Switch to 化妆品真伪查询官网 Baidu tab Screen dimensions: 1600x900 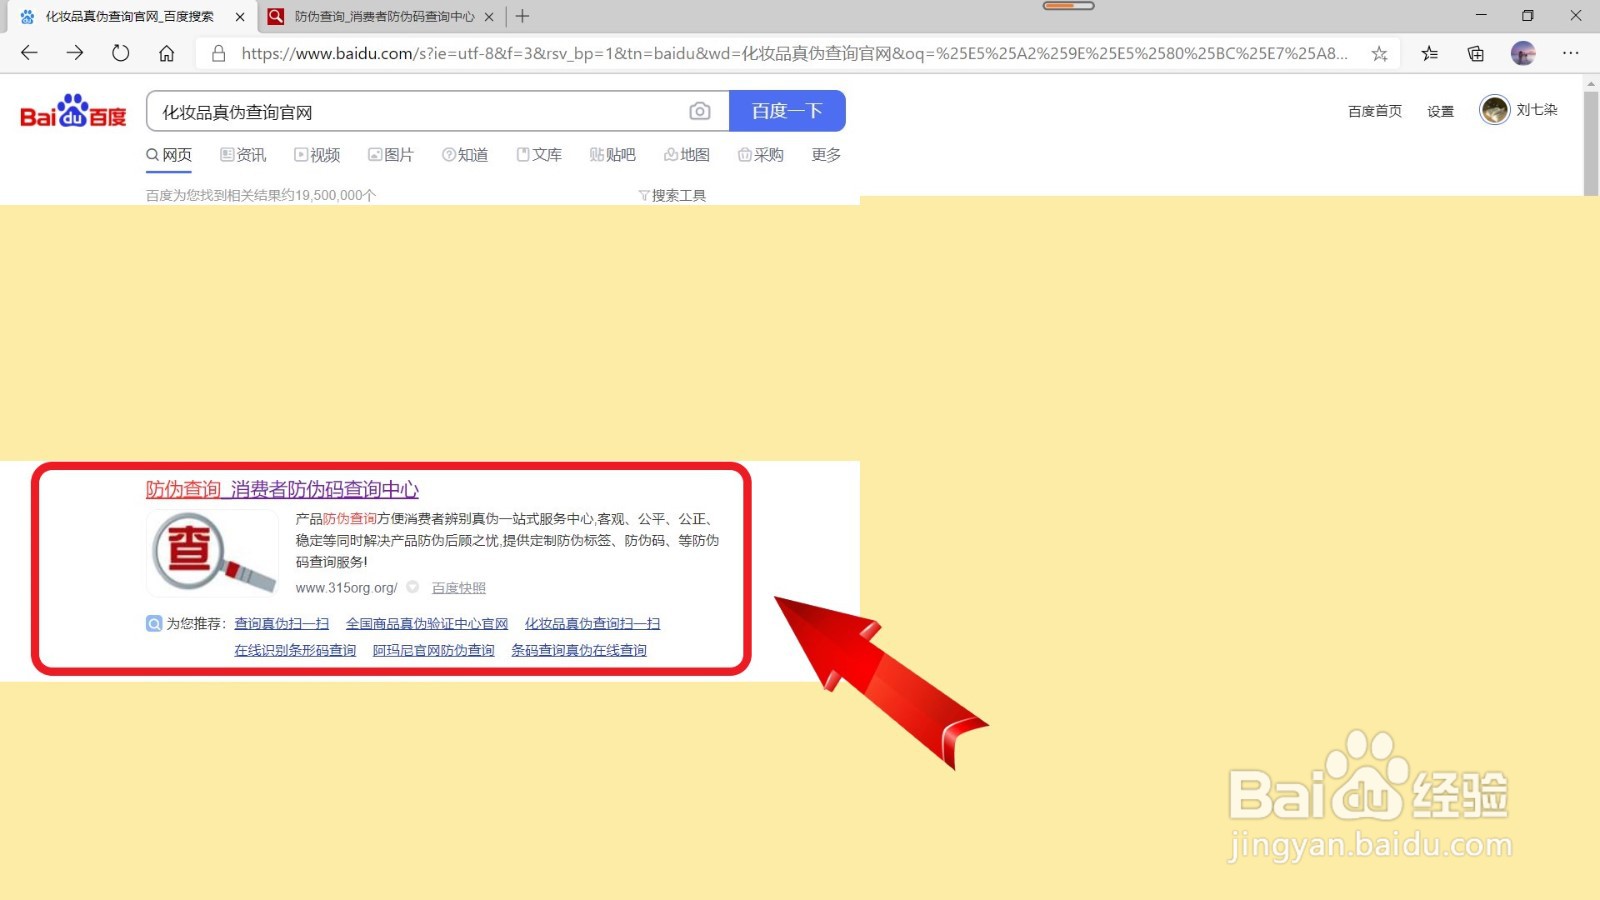pyautogui.click(x=130, y=17)
